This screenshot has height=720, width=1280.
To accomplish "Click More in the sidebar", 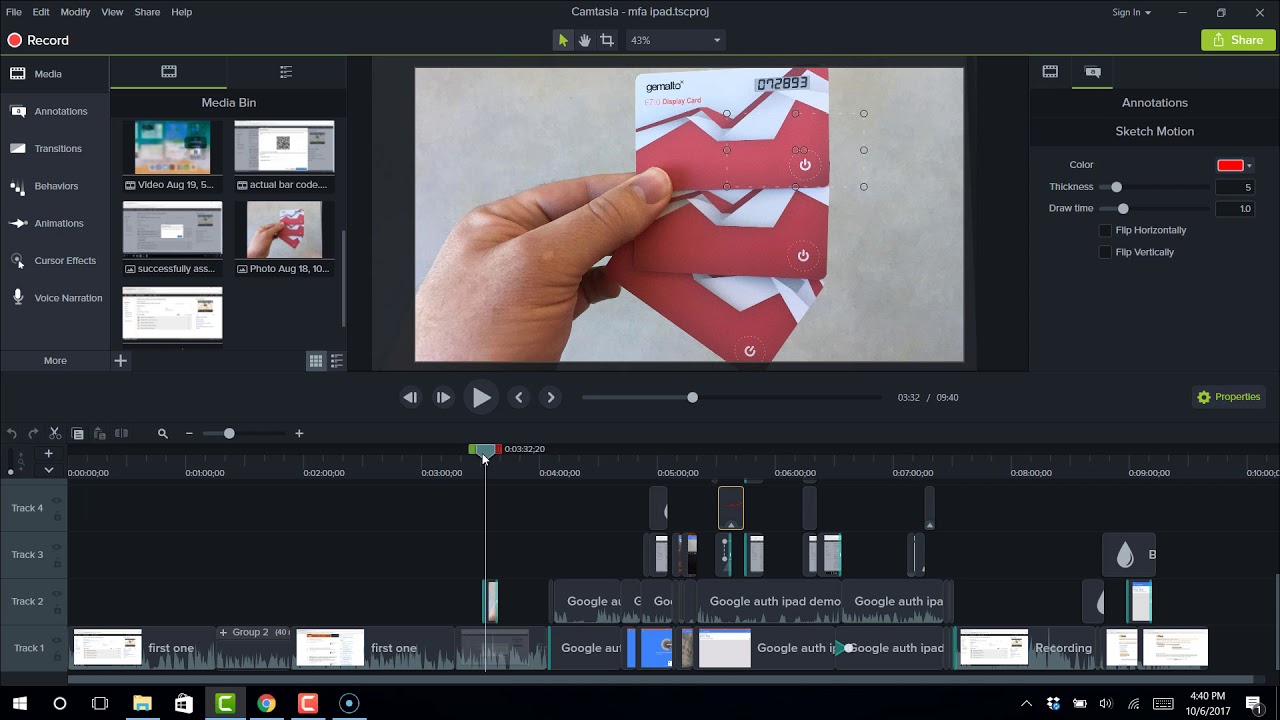I will click(55, 361).
